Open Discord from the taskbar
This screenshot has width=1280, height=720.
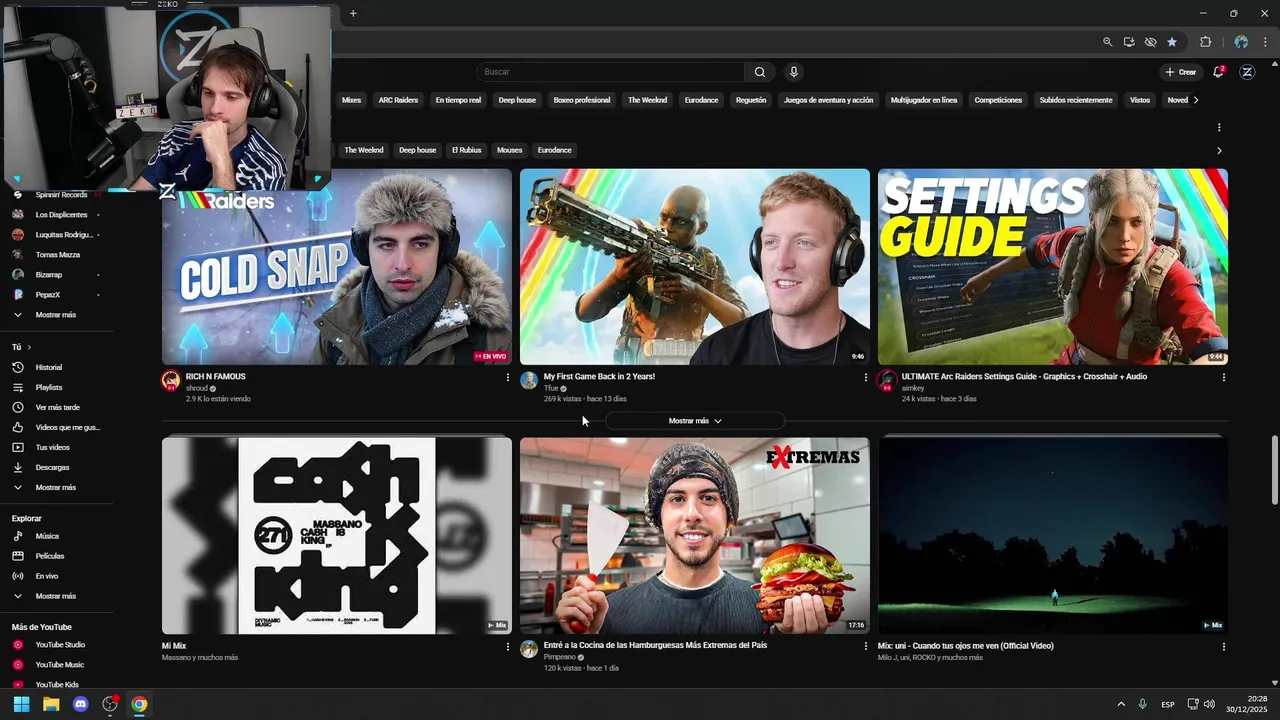pyautogui.click(x=81, y=704)
